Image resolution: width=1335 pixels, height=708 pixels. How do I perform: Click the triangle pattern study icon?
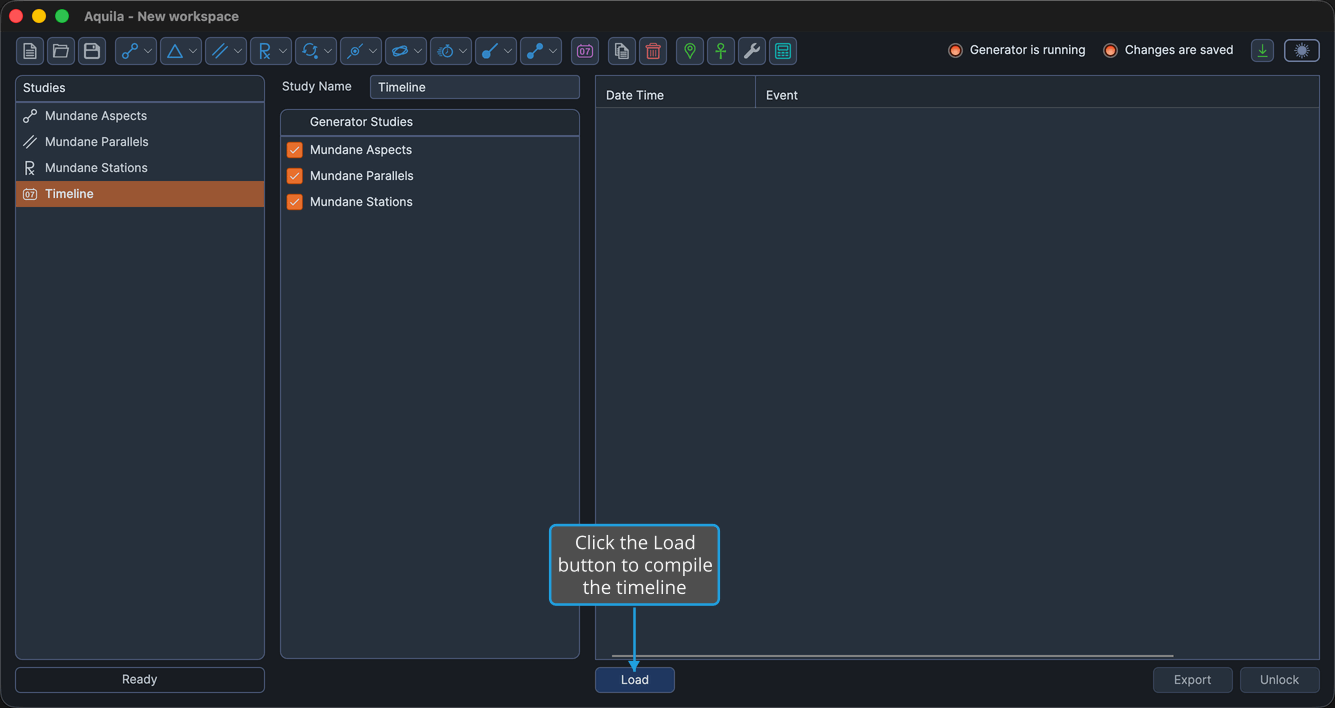[174, 51]
